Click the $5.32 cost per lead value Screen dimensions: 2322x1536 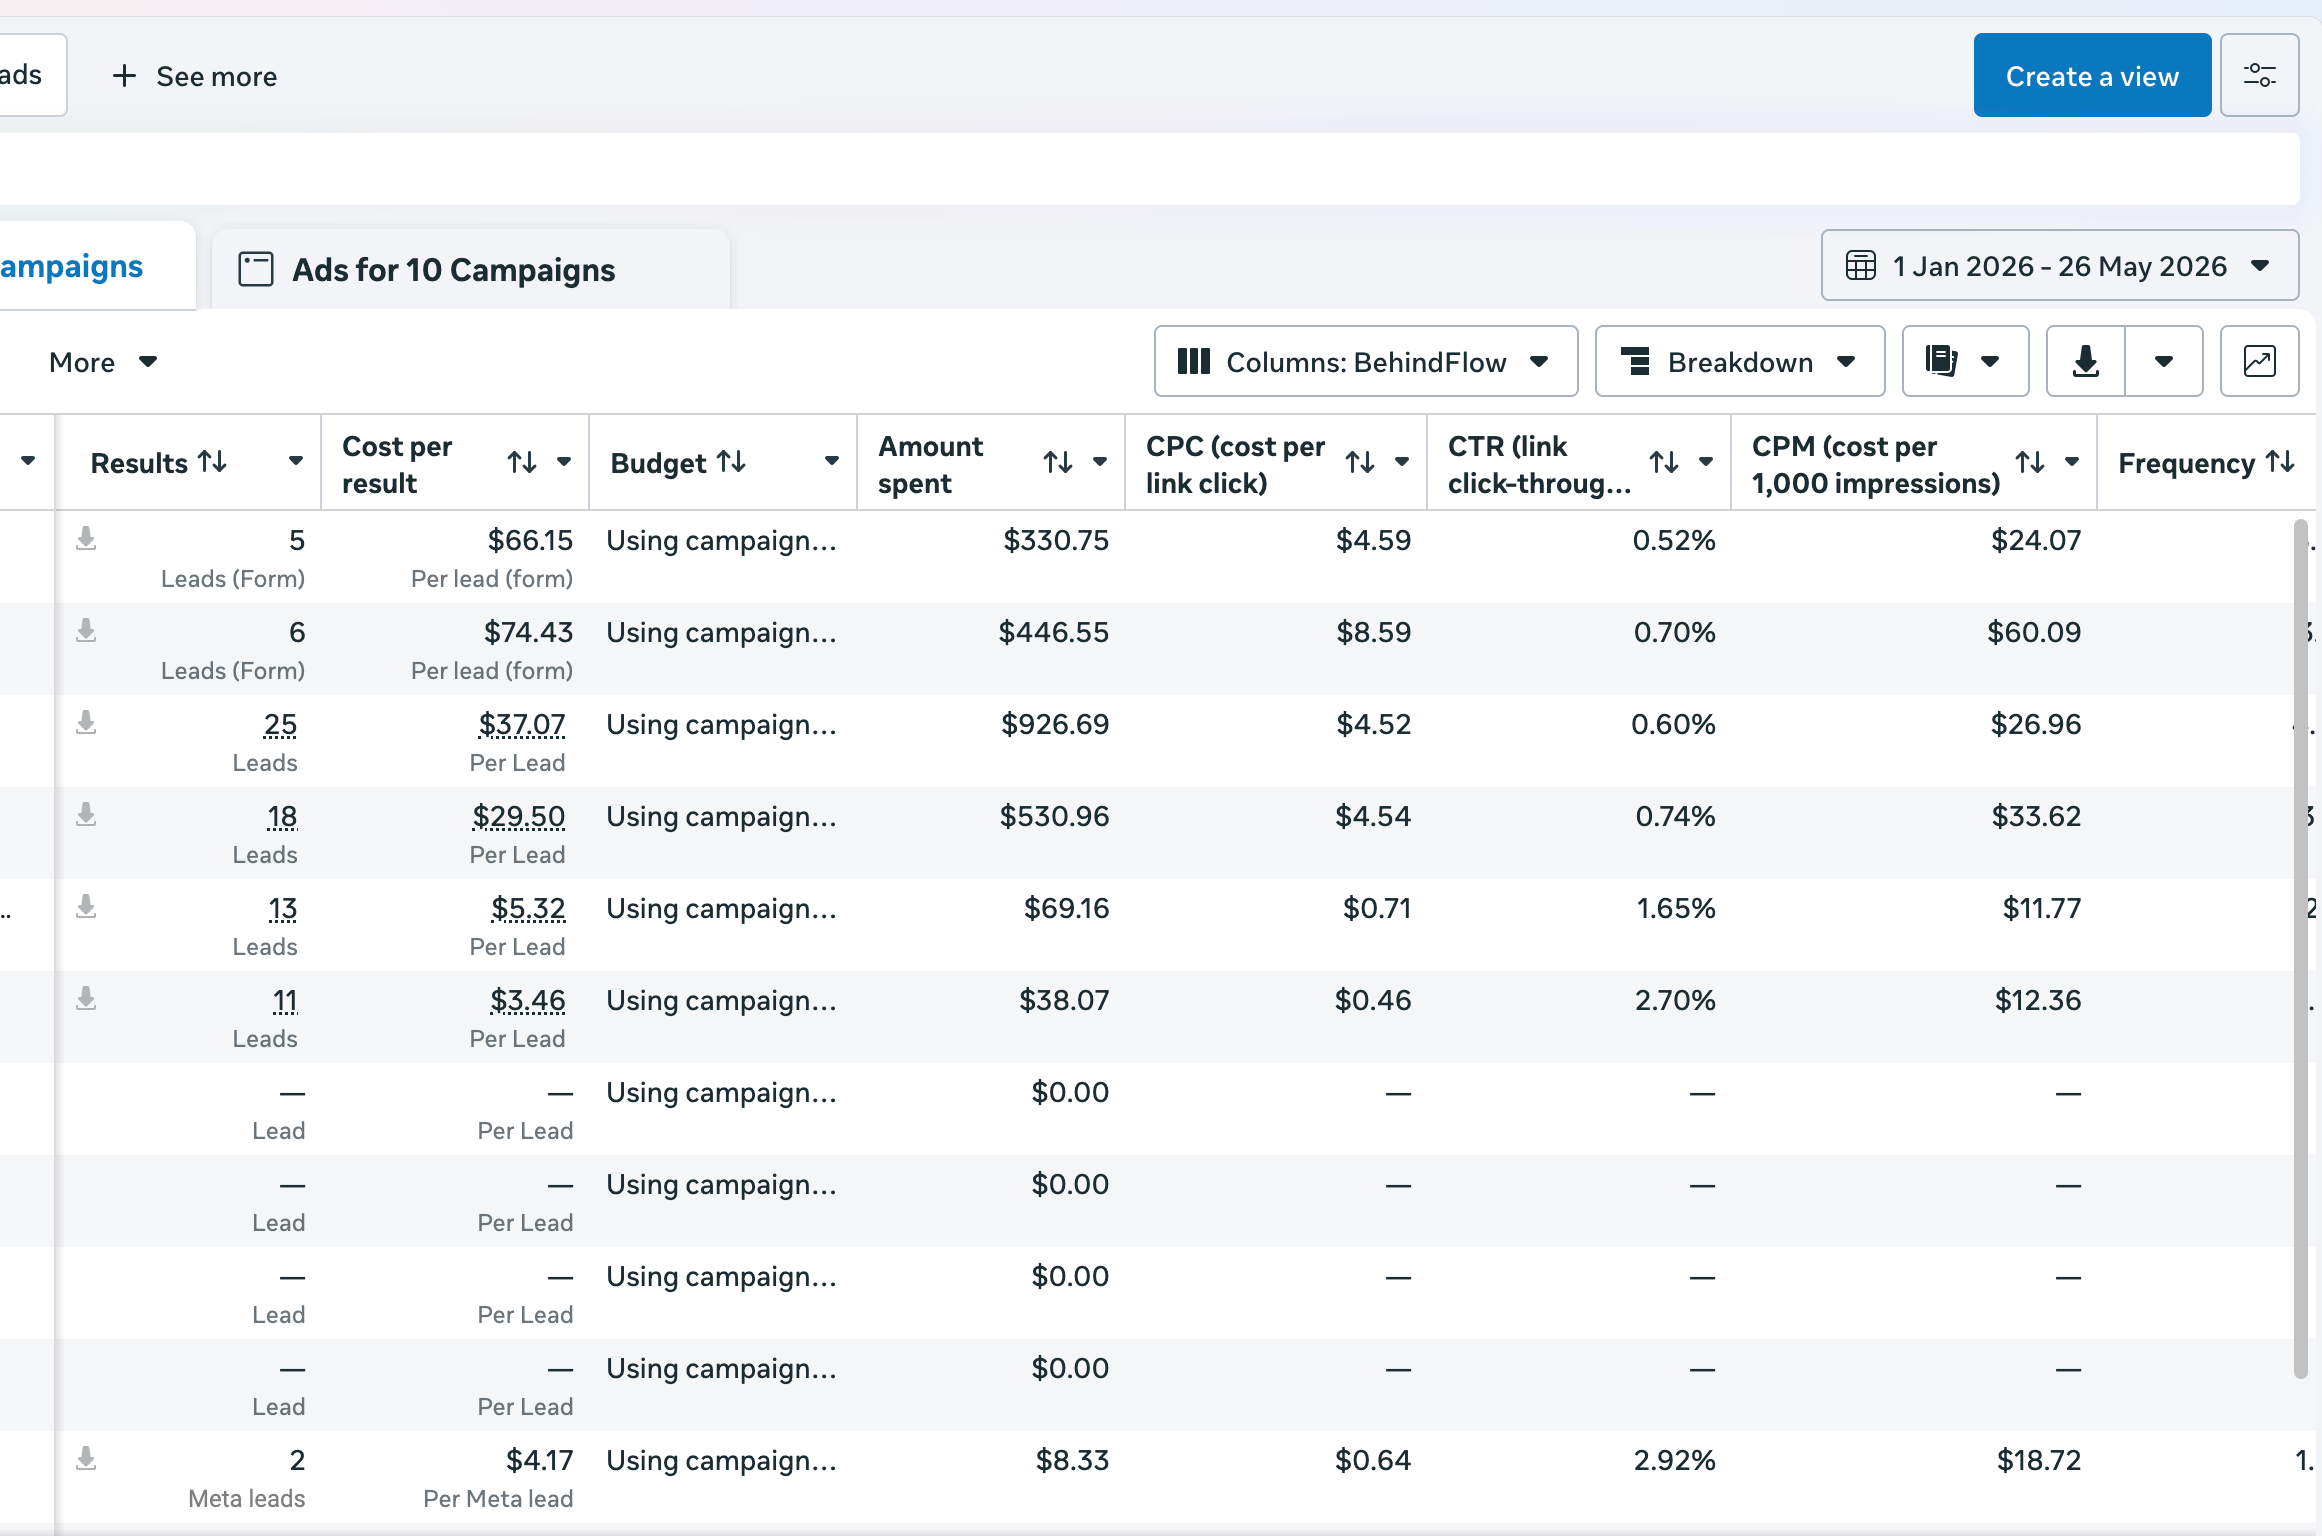528,908
